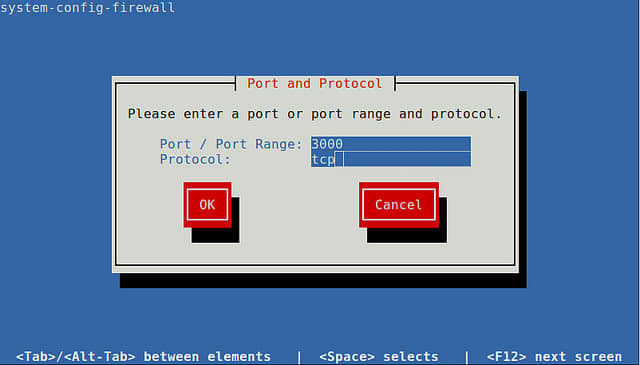The width and height of the screenshot is (640, 365).
Task: Click the tcp text in the protocol field
Action: [323, 159]
